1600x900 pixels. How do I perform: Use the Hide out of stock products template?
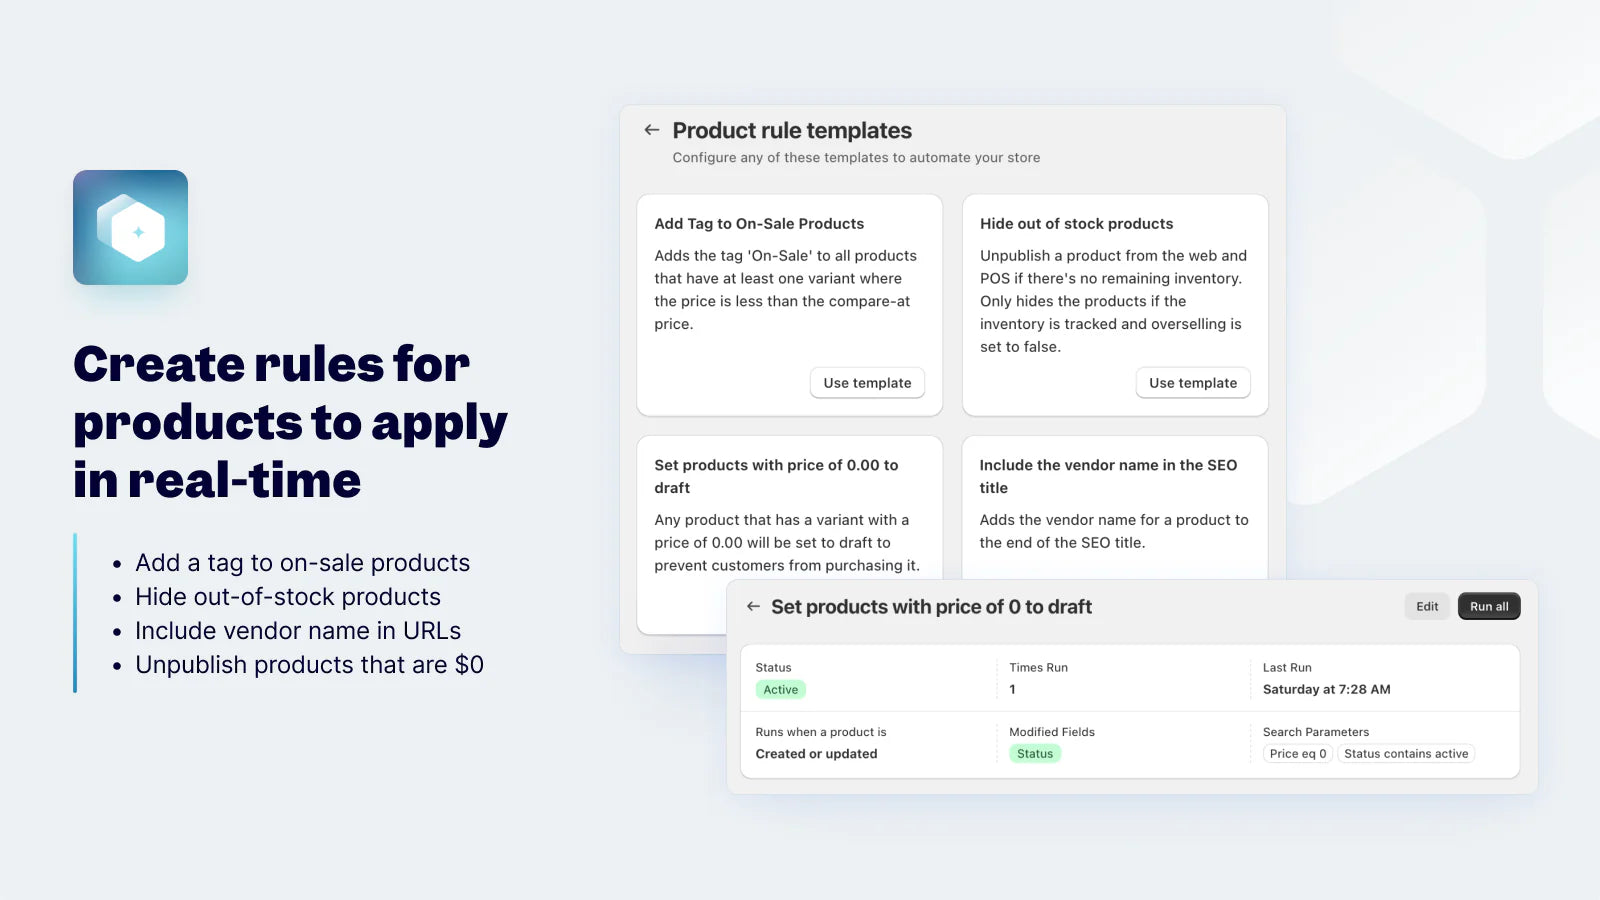(x=1192, y=383)
